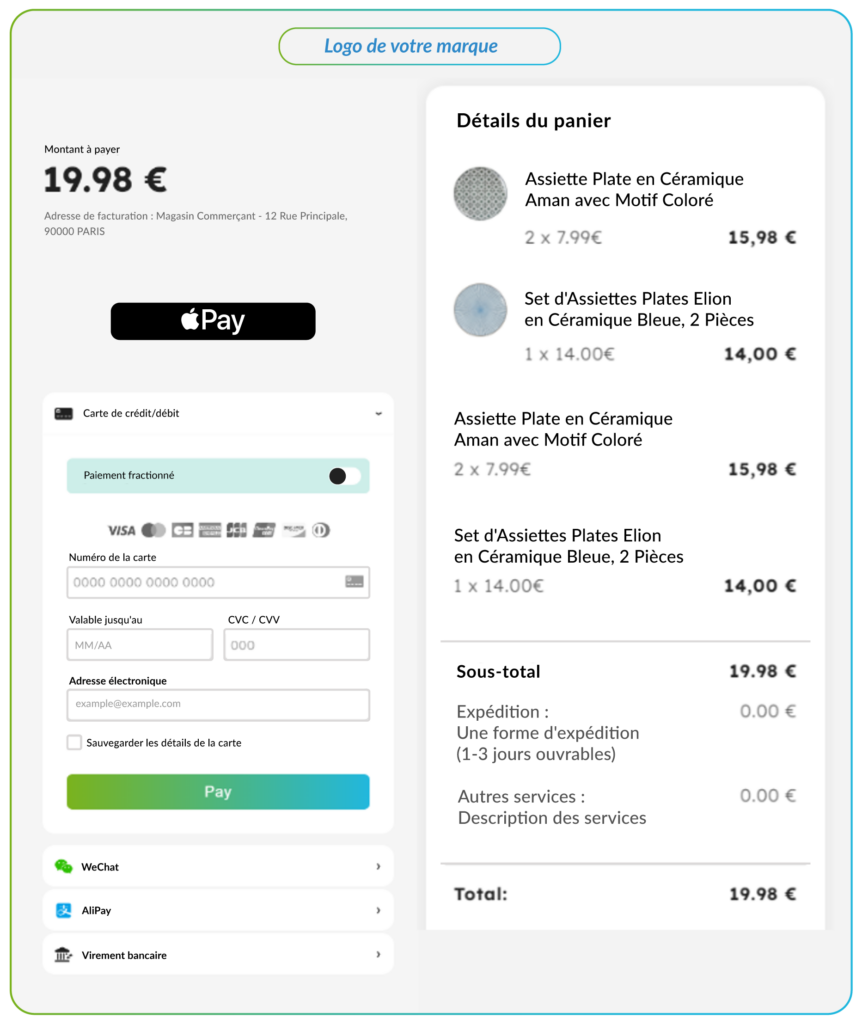
Task: Open the Virement bancaire payment option
Action: pos(218,955)
